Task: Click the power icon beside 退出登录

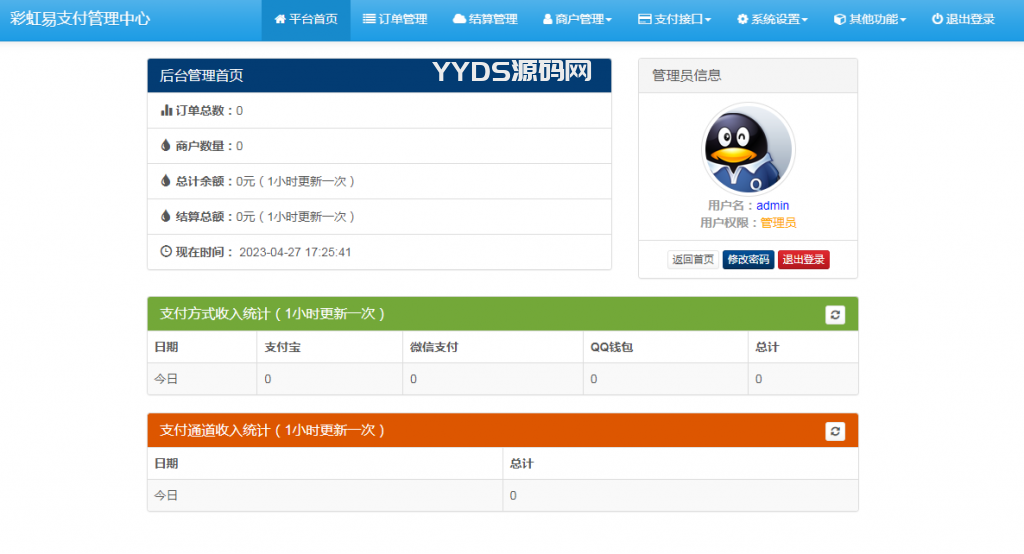Action: click(x=937, y=19)
